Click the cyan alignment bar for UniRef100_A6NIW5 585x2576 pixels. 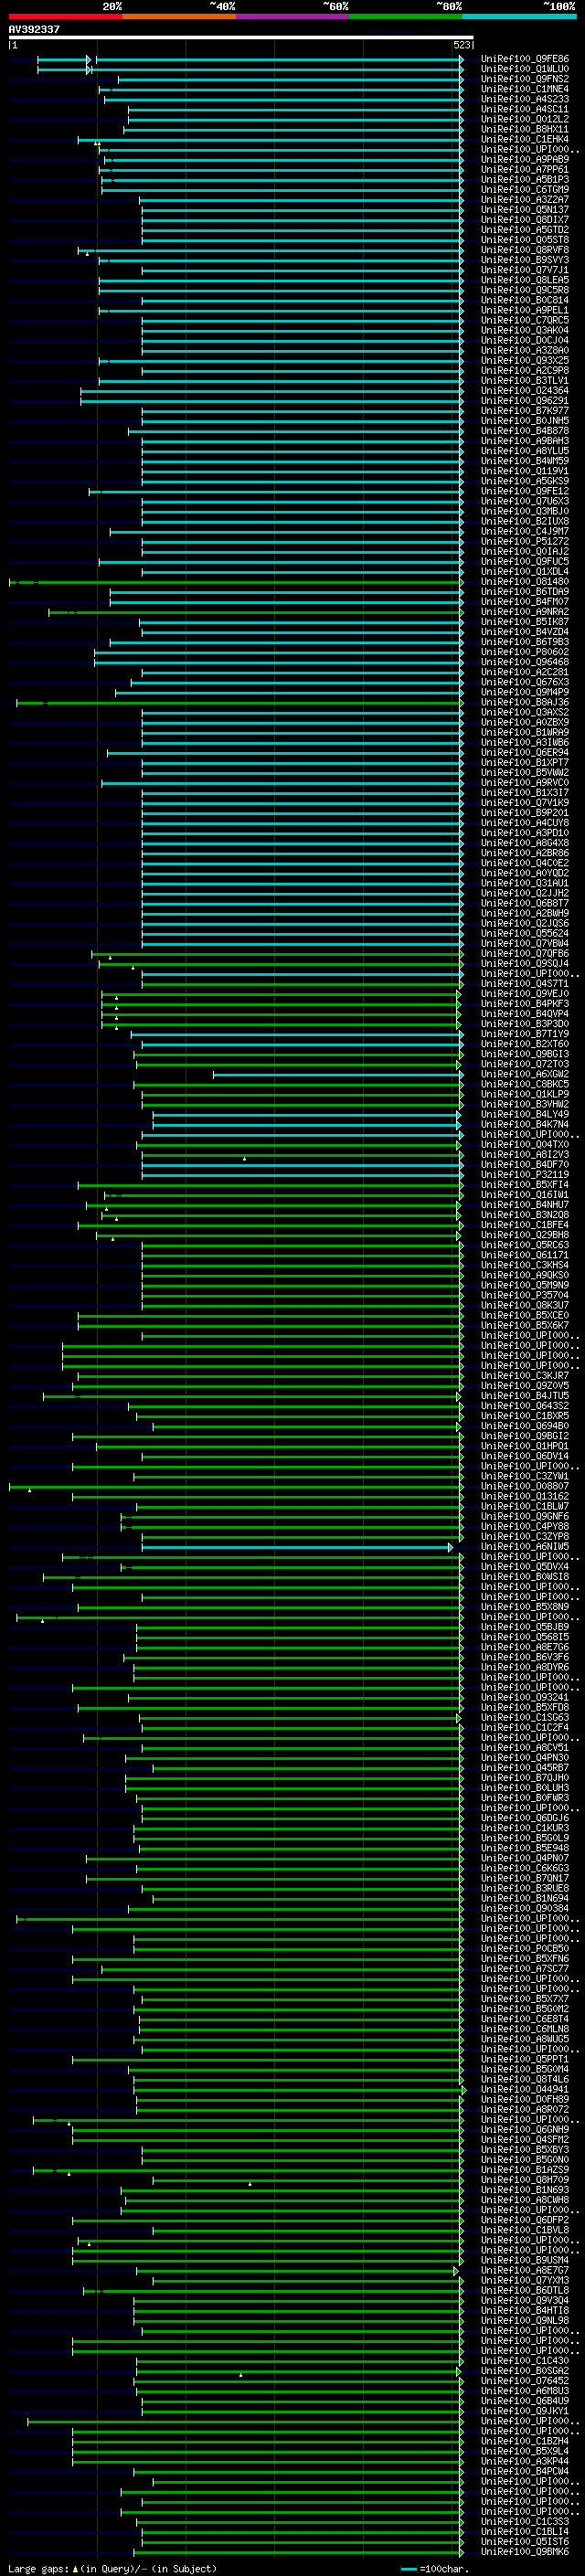[297, 1546]
